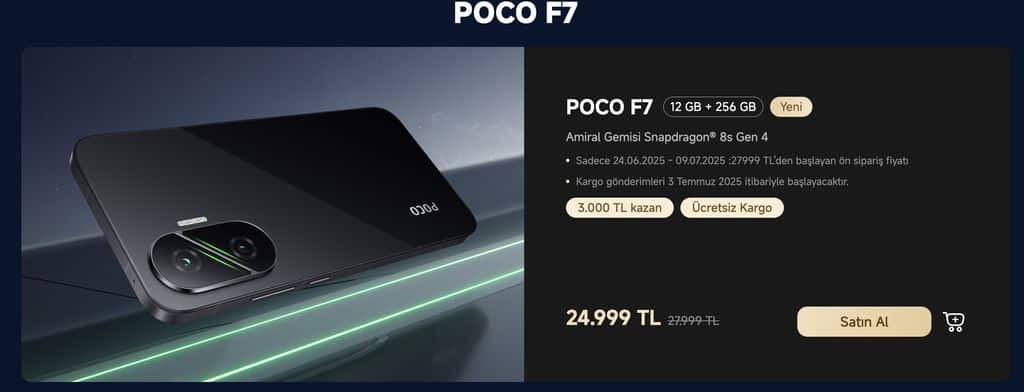
Task: Click the Satın Al buy button
Action: [x=864, y=321]
